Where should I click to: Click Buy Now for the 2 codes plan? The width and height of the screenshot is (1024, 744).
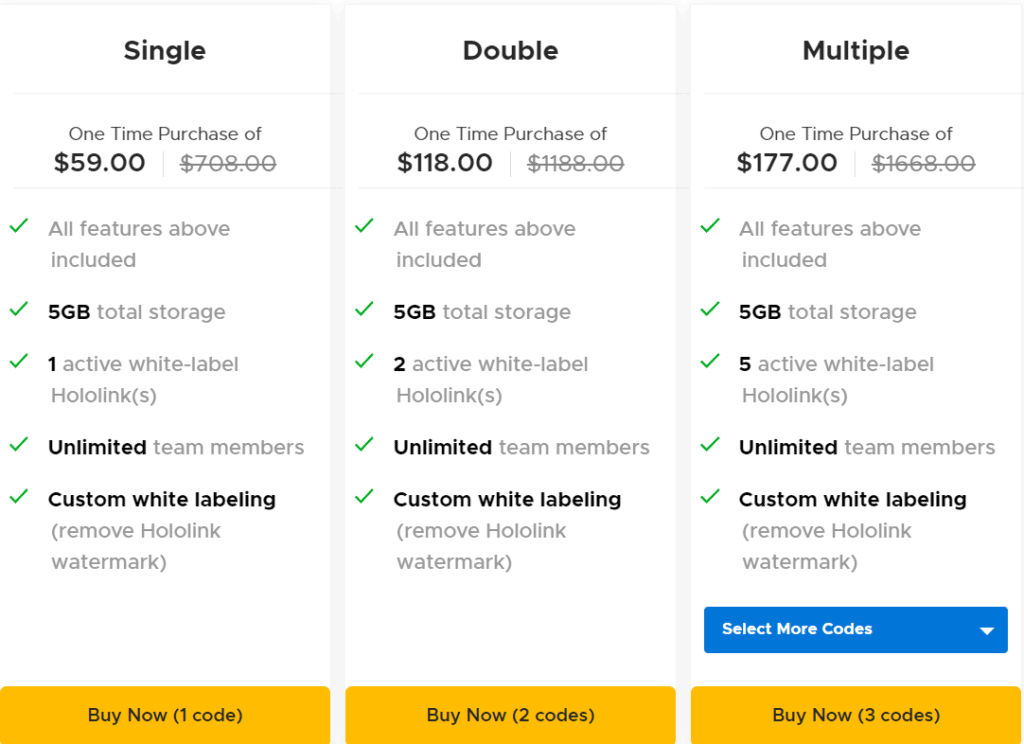coord(510,715)
